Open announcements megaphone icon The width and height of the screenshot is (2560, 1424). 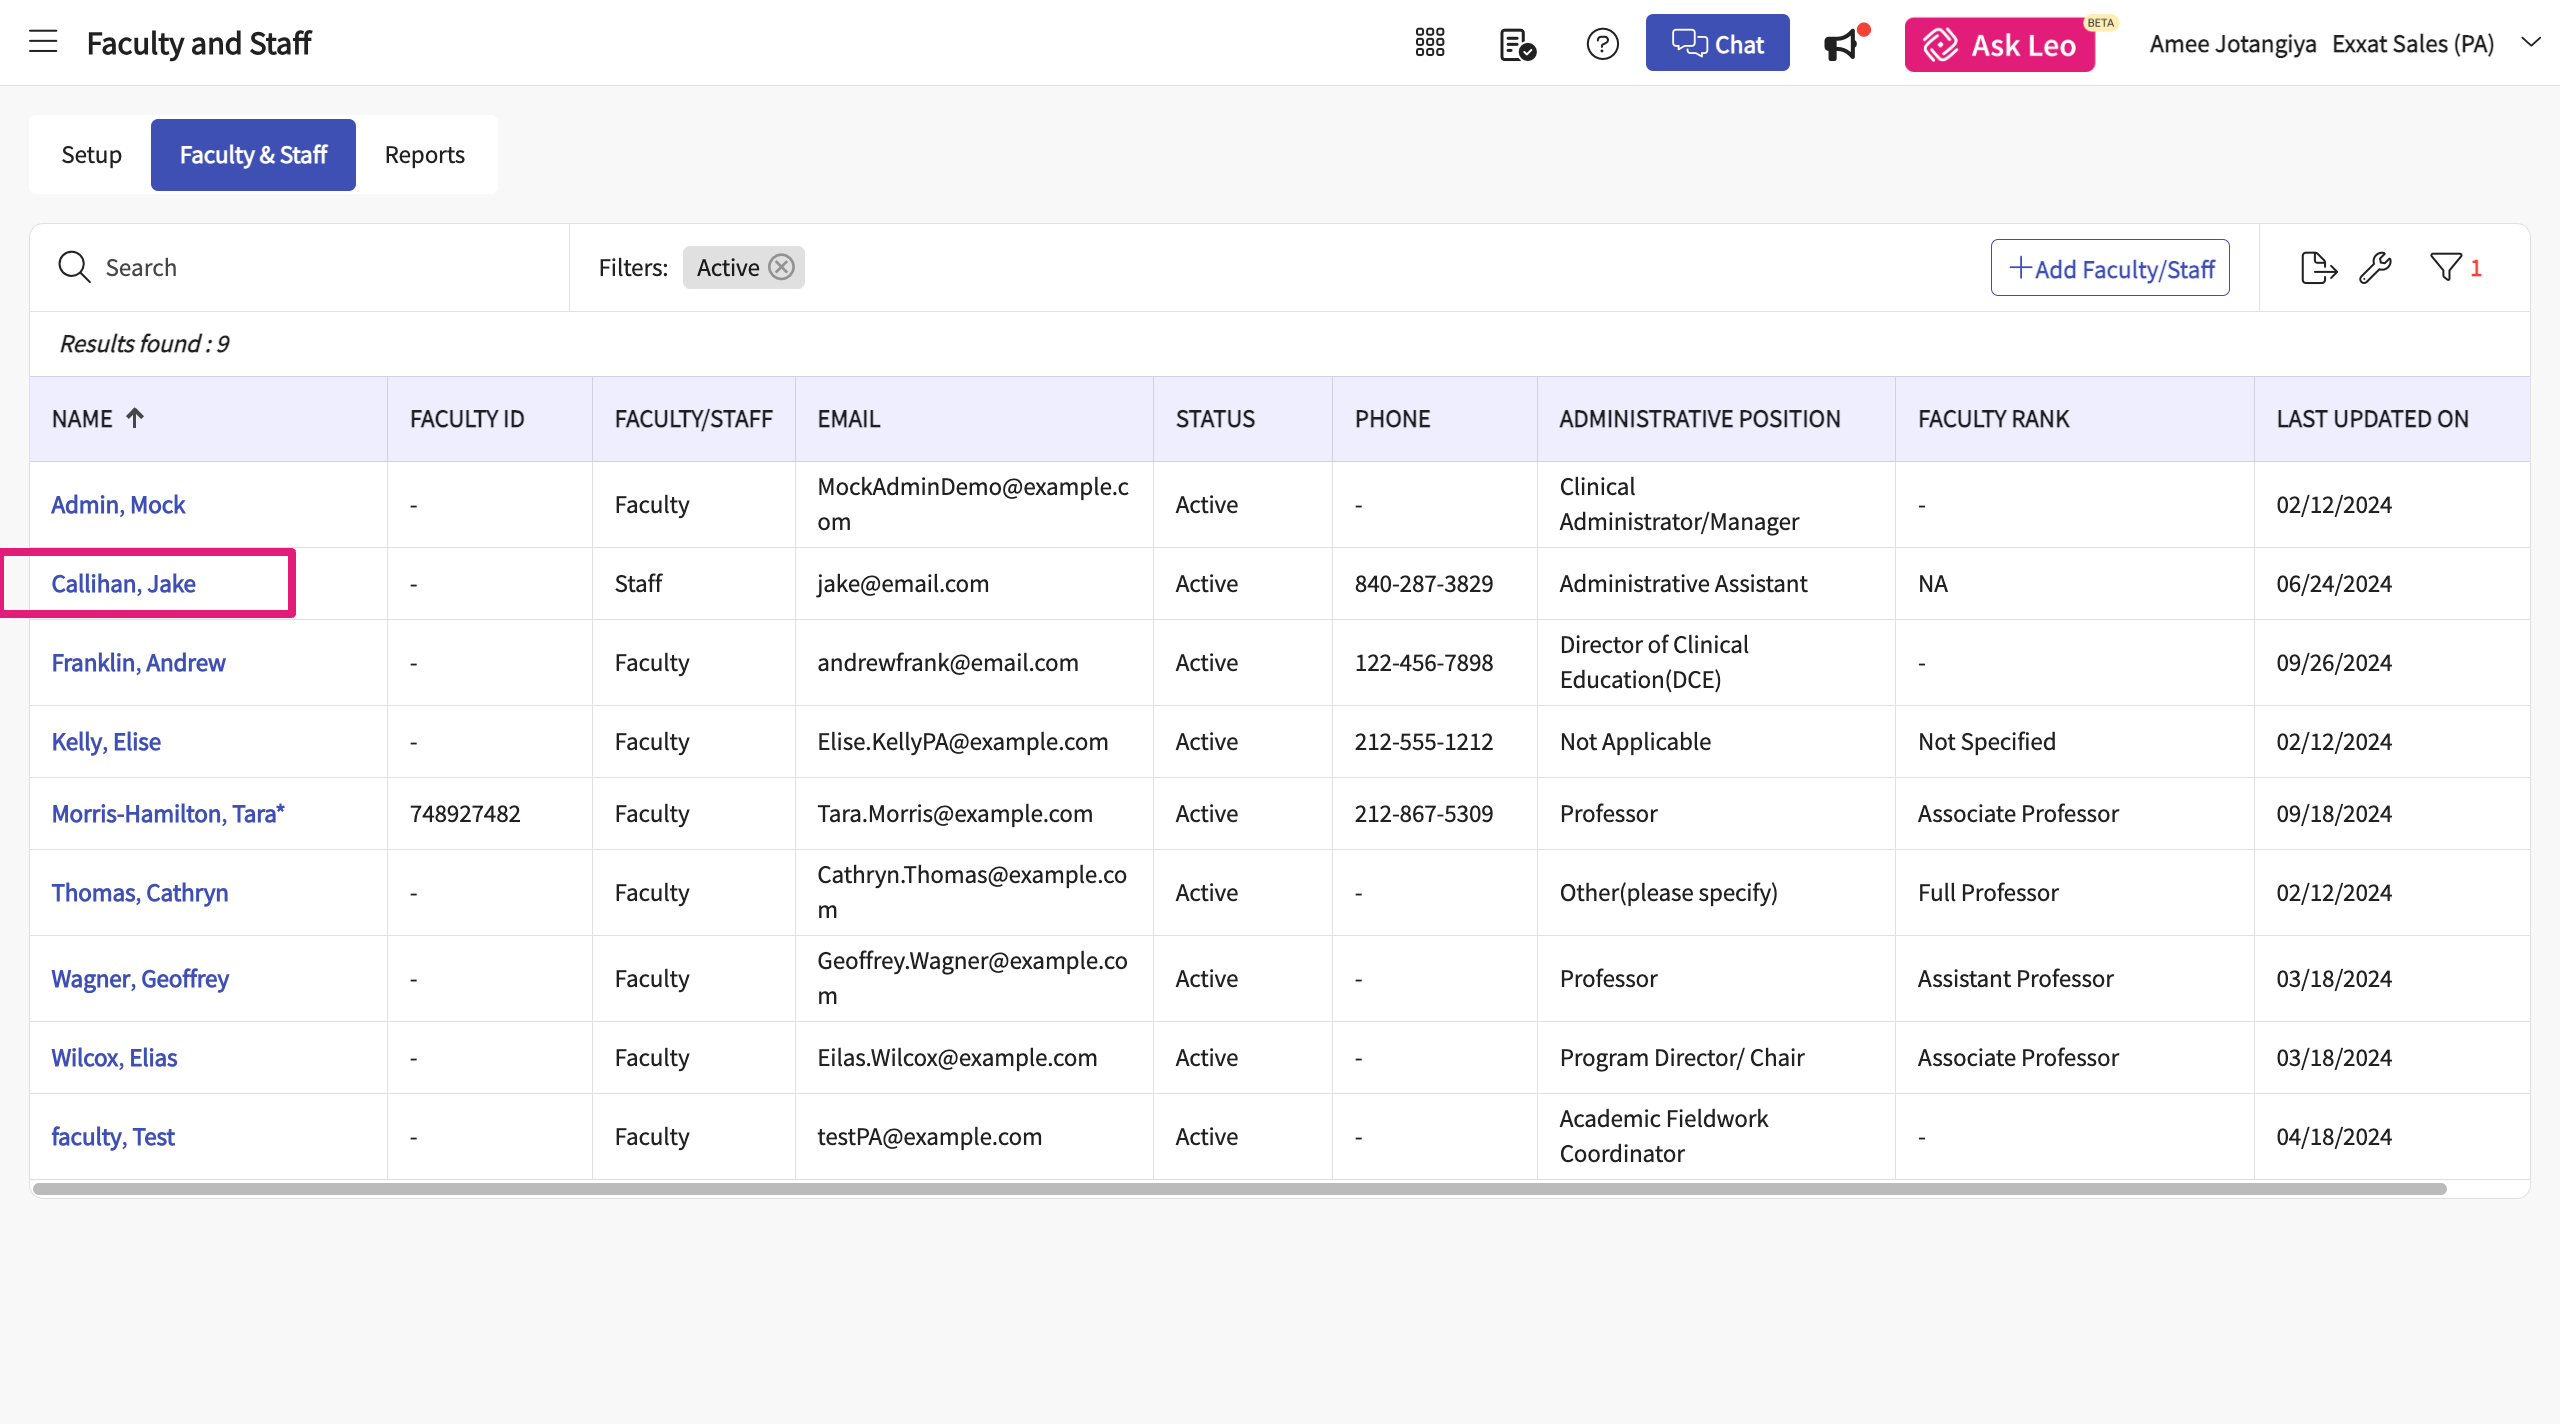click(x=1841, y=44)
